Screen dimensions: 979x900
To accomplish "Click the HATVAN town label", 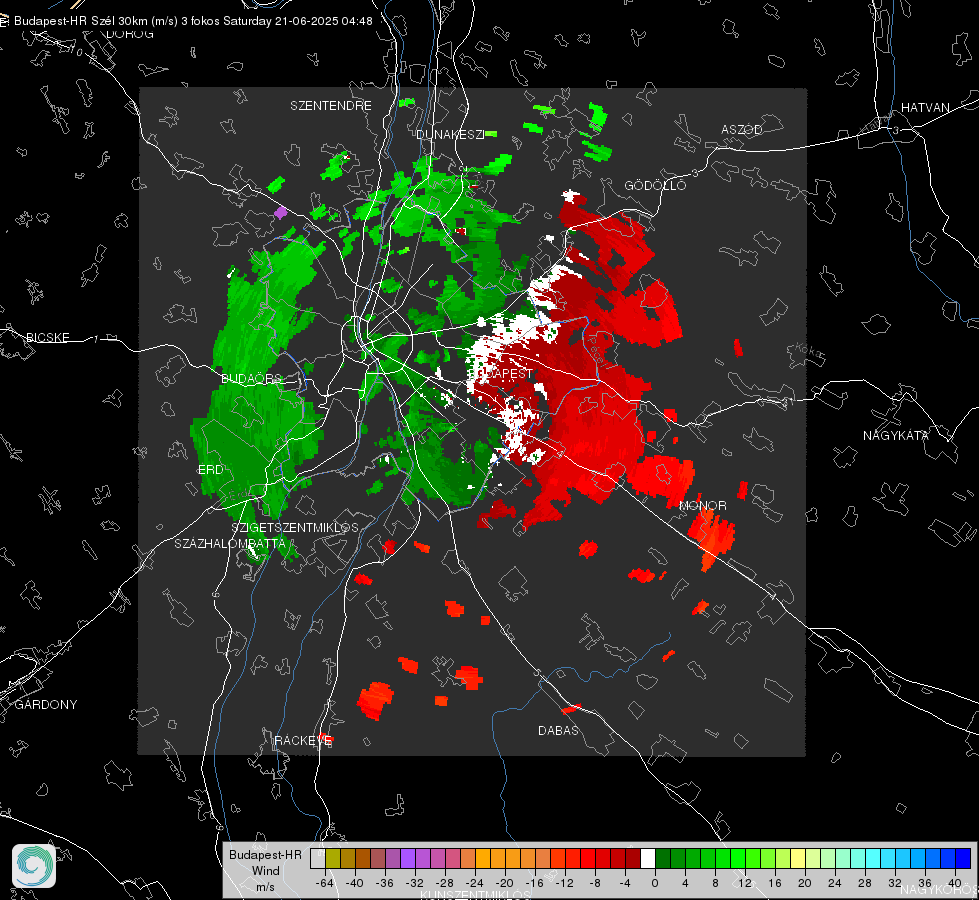I will 925,107.
